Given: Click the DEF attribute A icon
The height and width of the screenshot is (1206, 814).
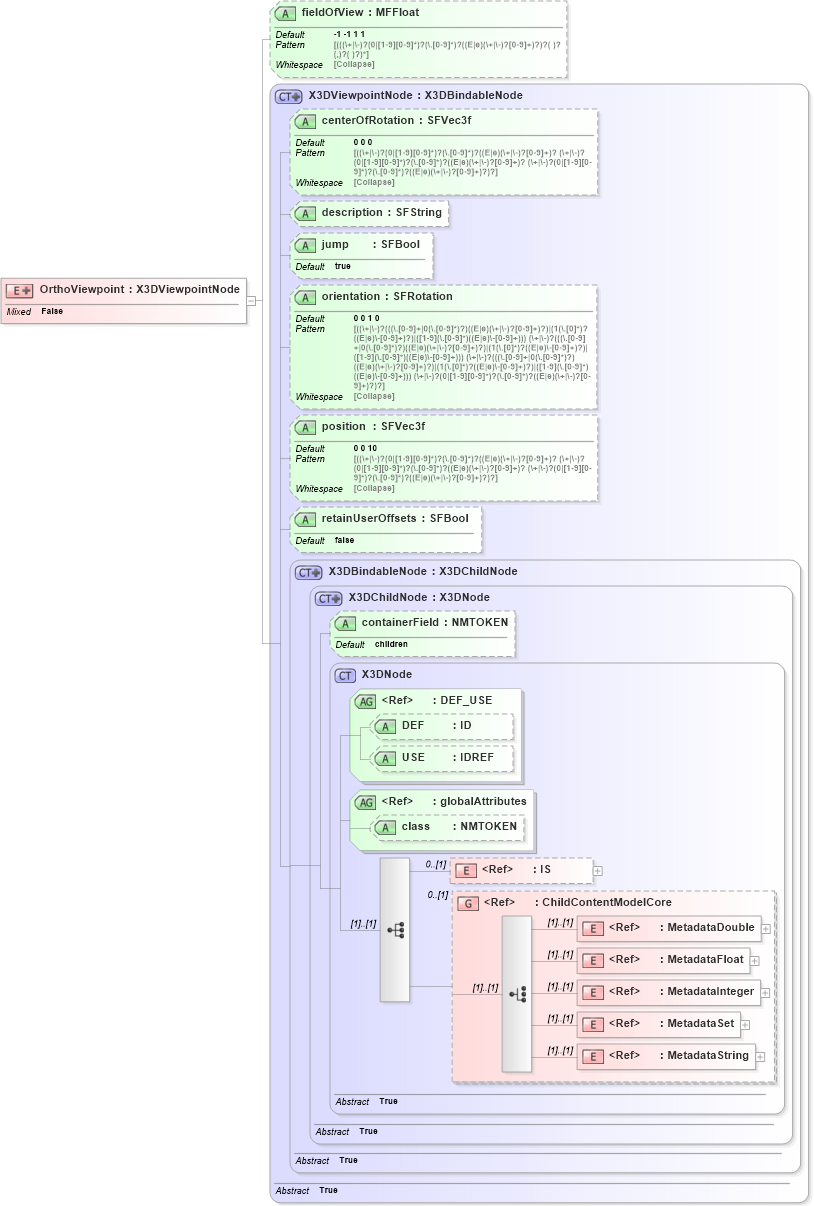Looking at the screenshot, I should click(386, 727).
